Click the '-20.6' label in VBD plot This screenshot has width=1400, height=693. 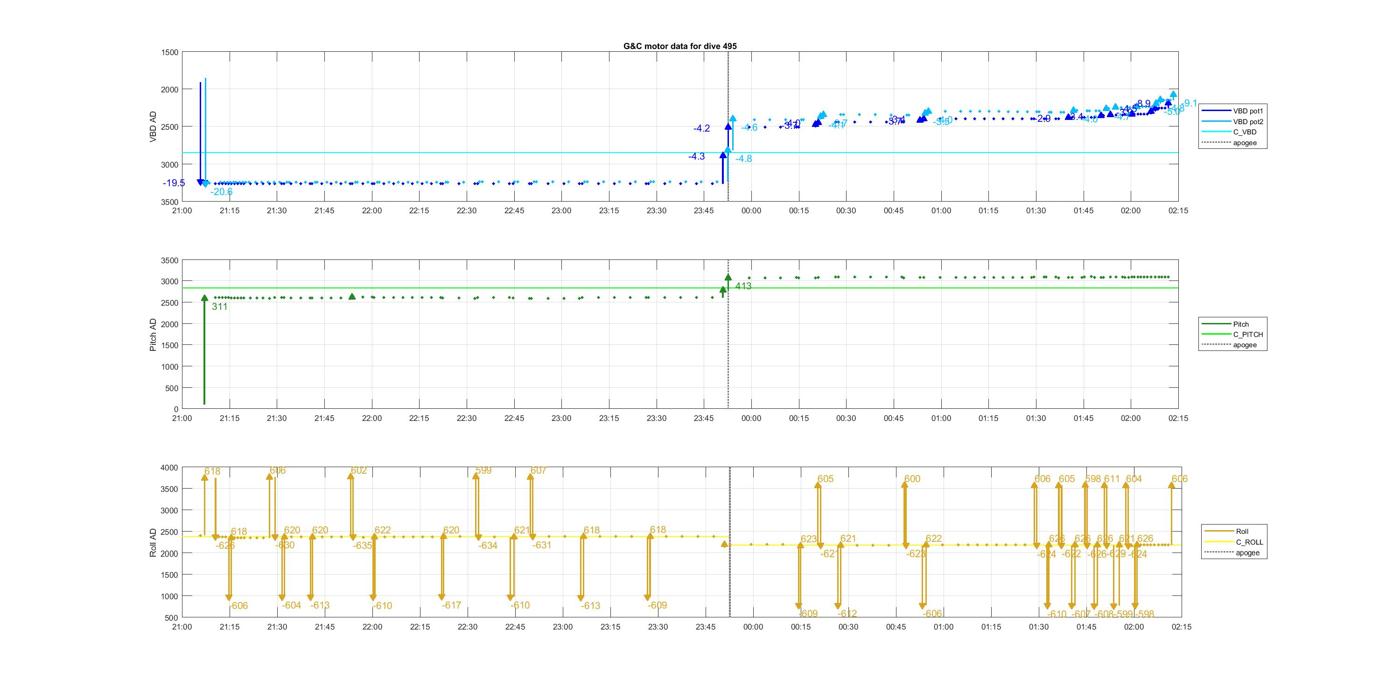pos(221,192)
